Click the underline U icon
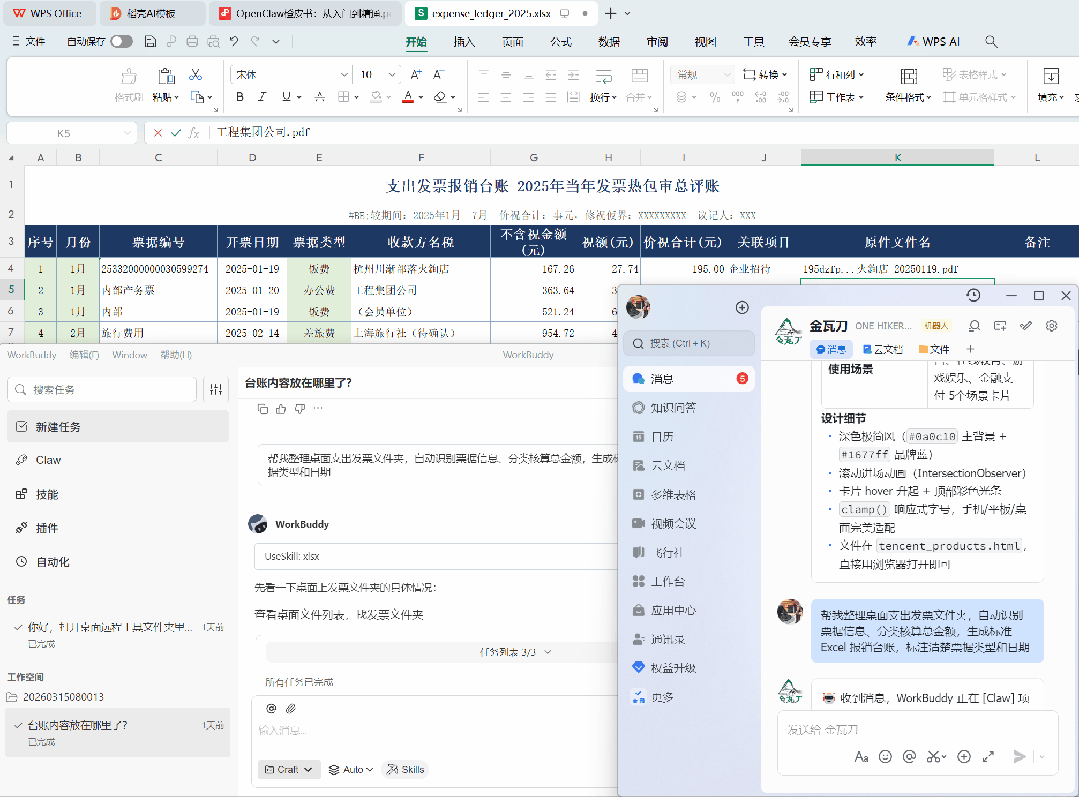The width and height of the screenshot is (1079, 797). (286, 97)
